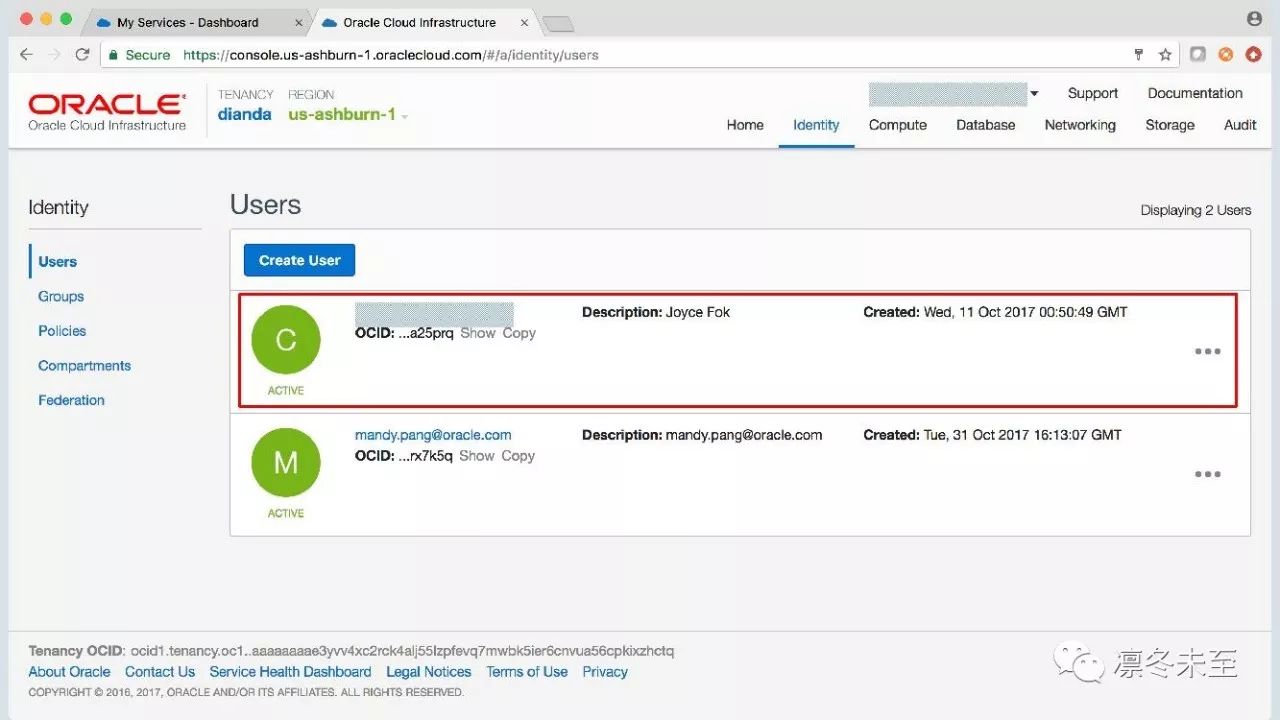Open Federation in the Identity sidebar
Viewport: 1280px width, 720px height.
(71, 400)
